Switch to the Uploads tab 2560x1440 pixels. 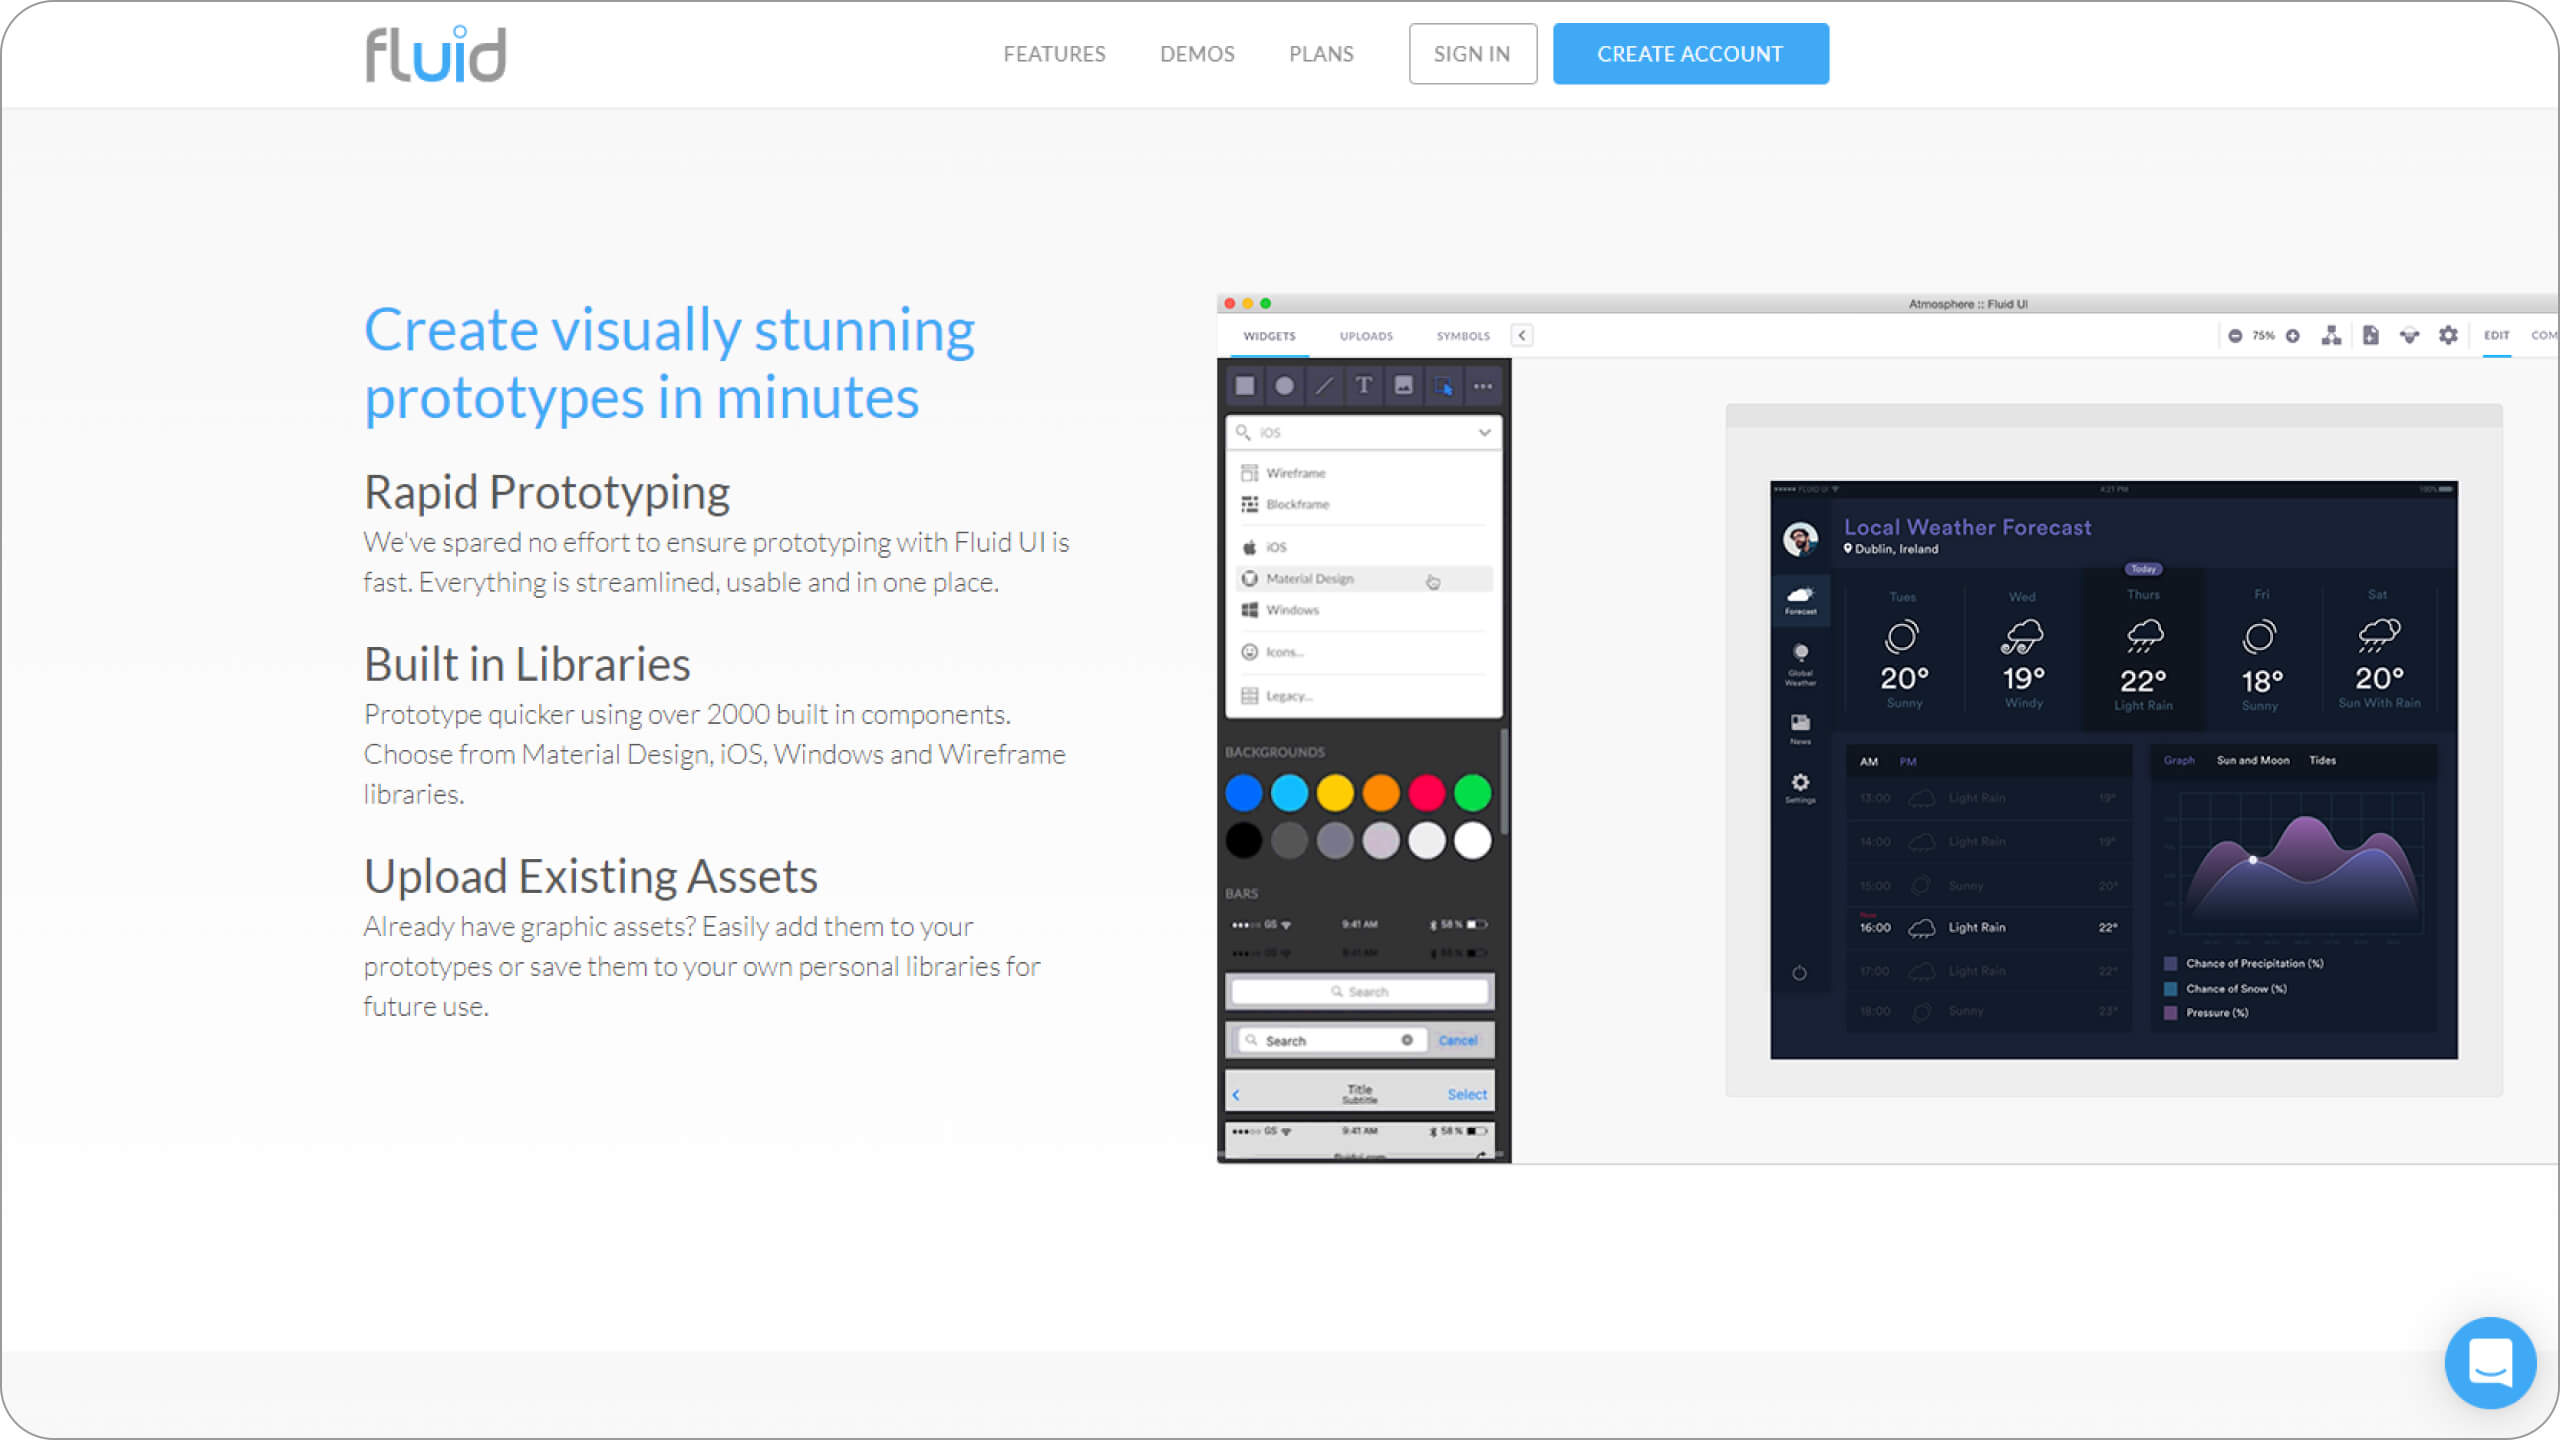click(1366, 336)
